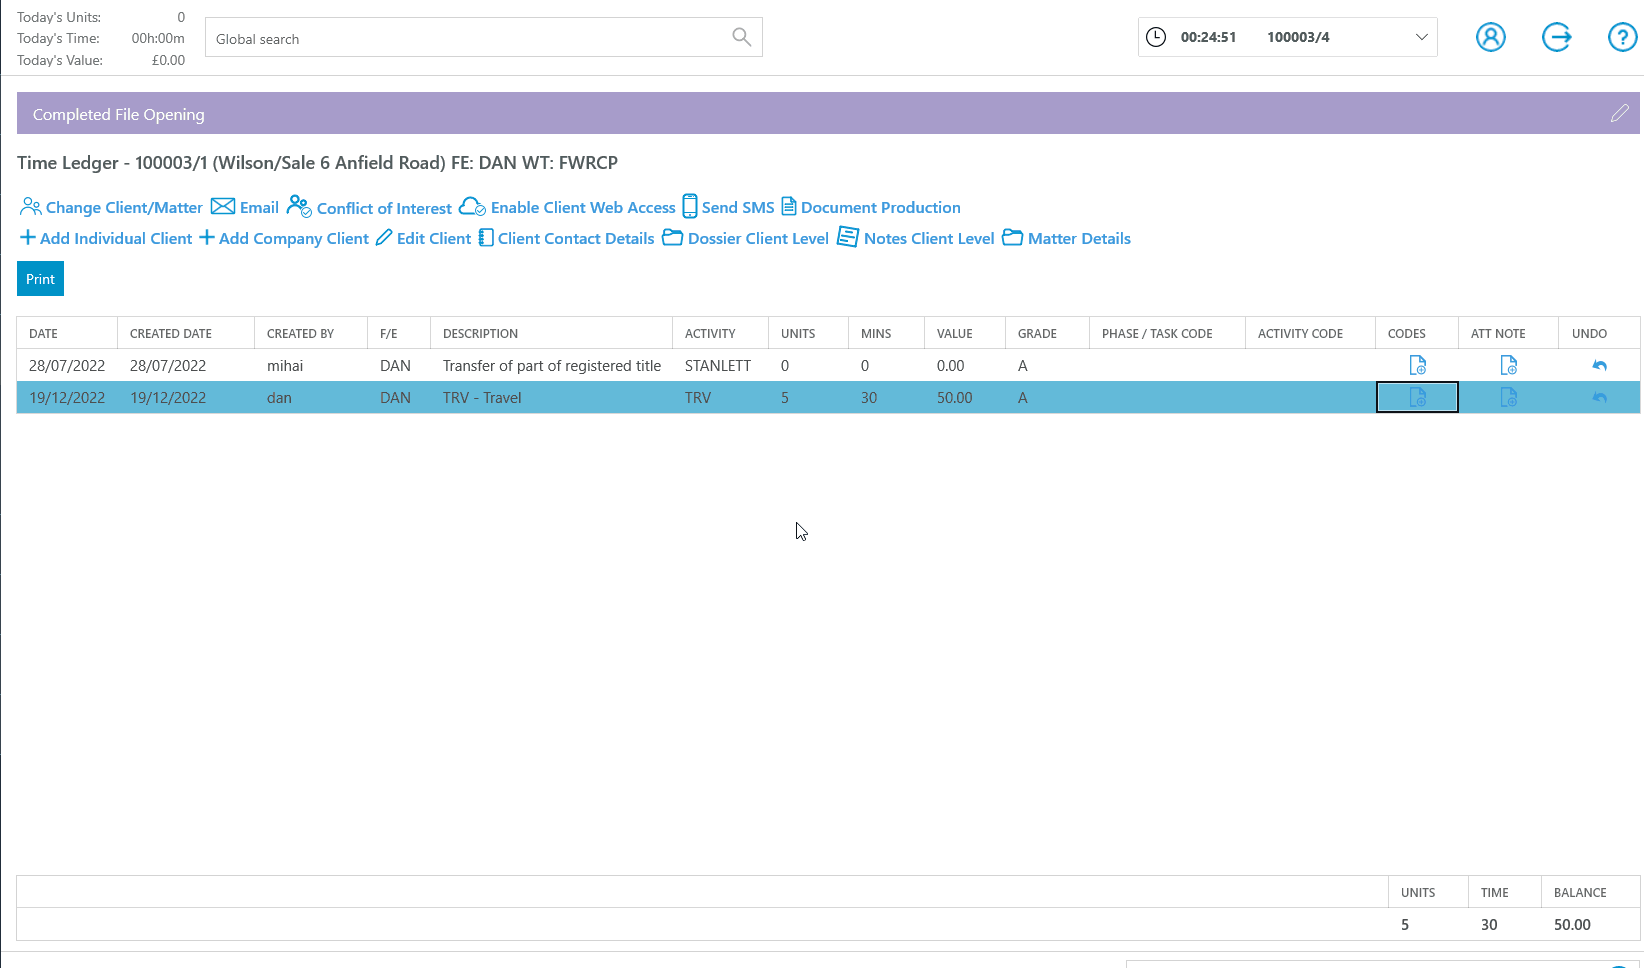Sort by CREATED DATE column header
This screenshot has width=1644, height=968.
(x=186, y=333)
